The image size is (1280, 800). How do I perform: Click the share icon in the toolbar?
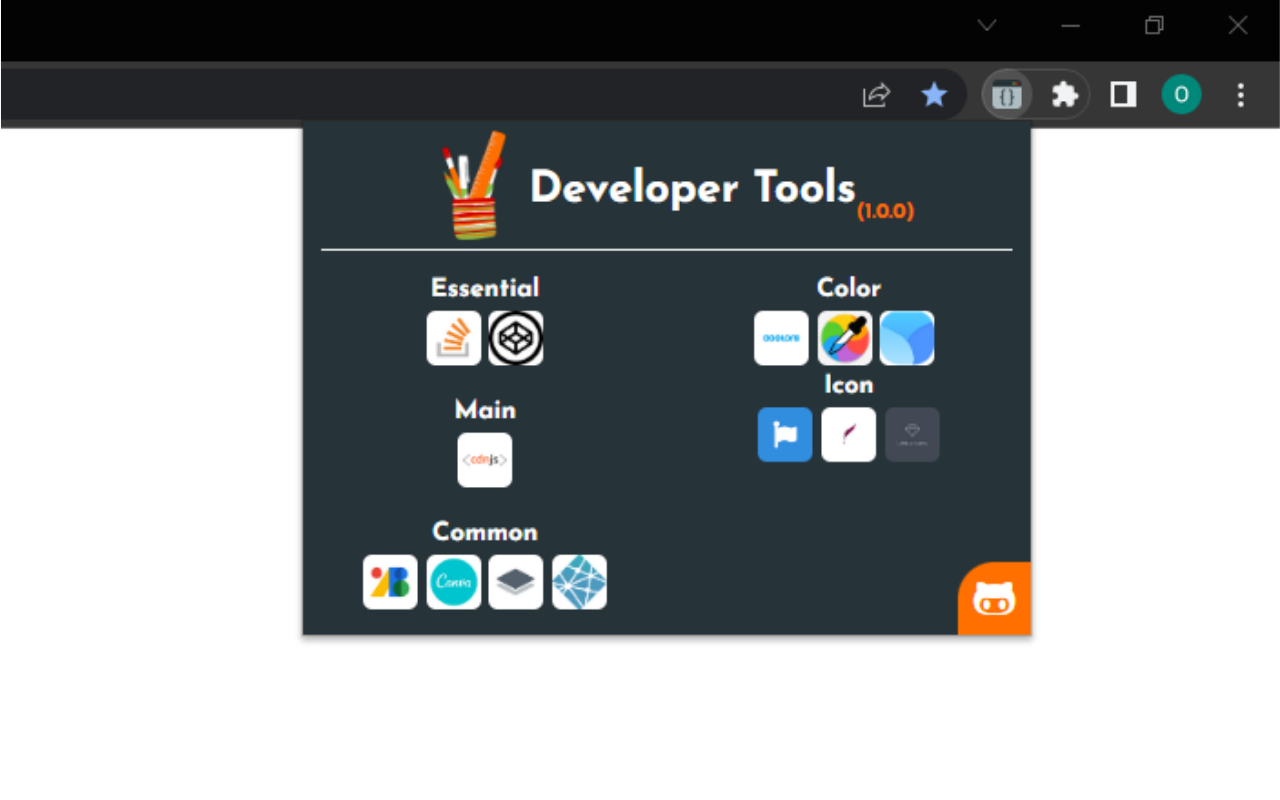(875, 94)
